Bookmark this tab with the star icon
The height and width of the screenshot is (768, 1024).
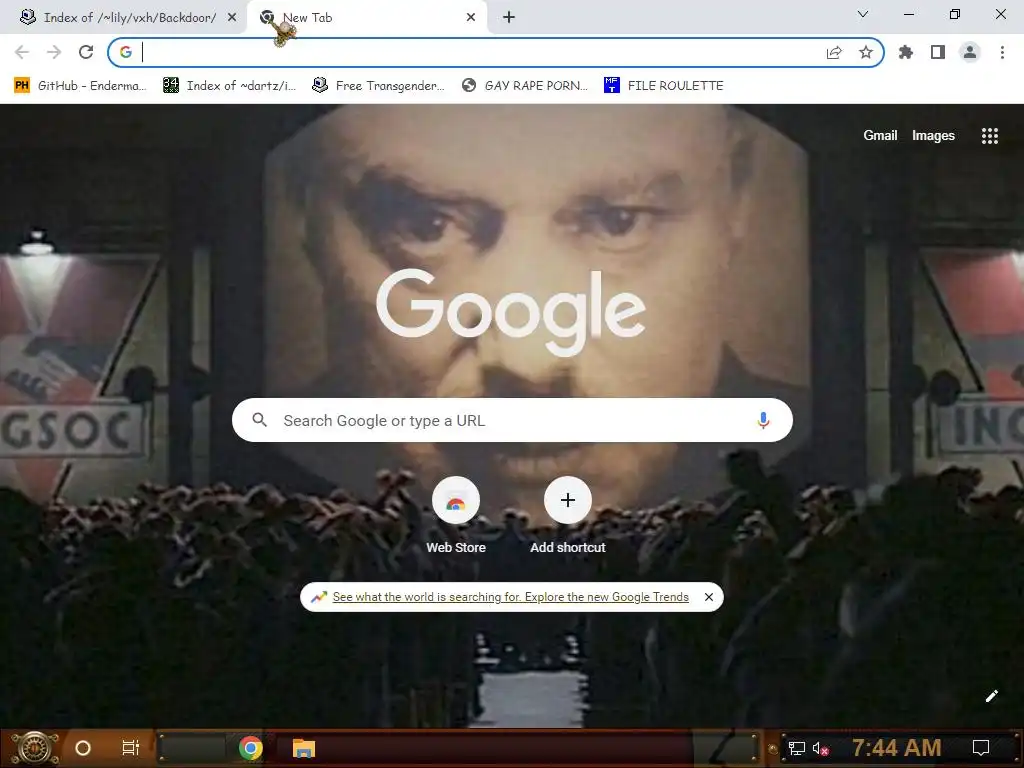coord(866,52)
